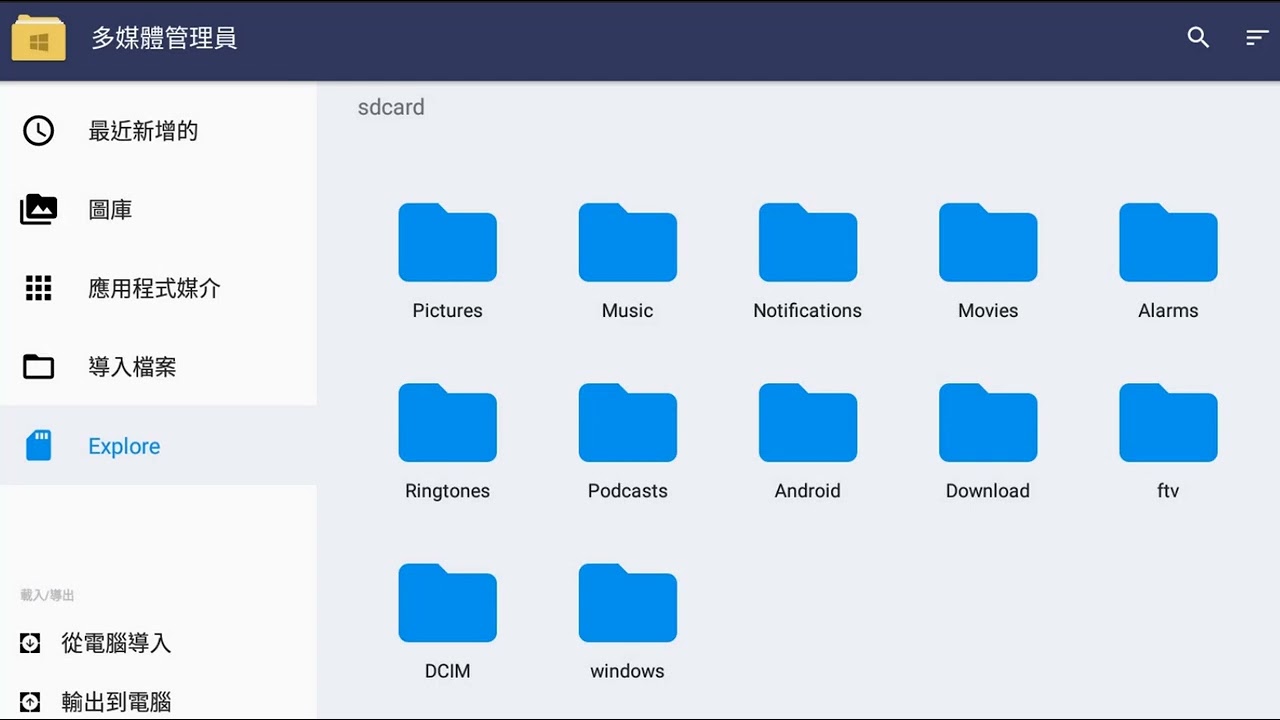Go to 圖庫 in the sidebar

tap(158, 210)
